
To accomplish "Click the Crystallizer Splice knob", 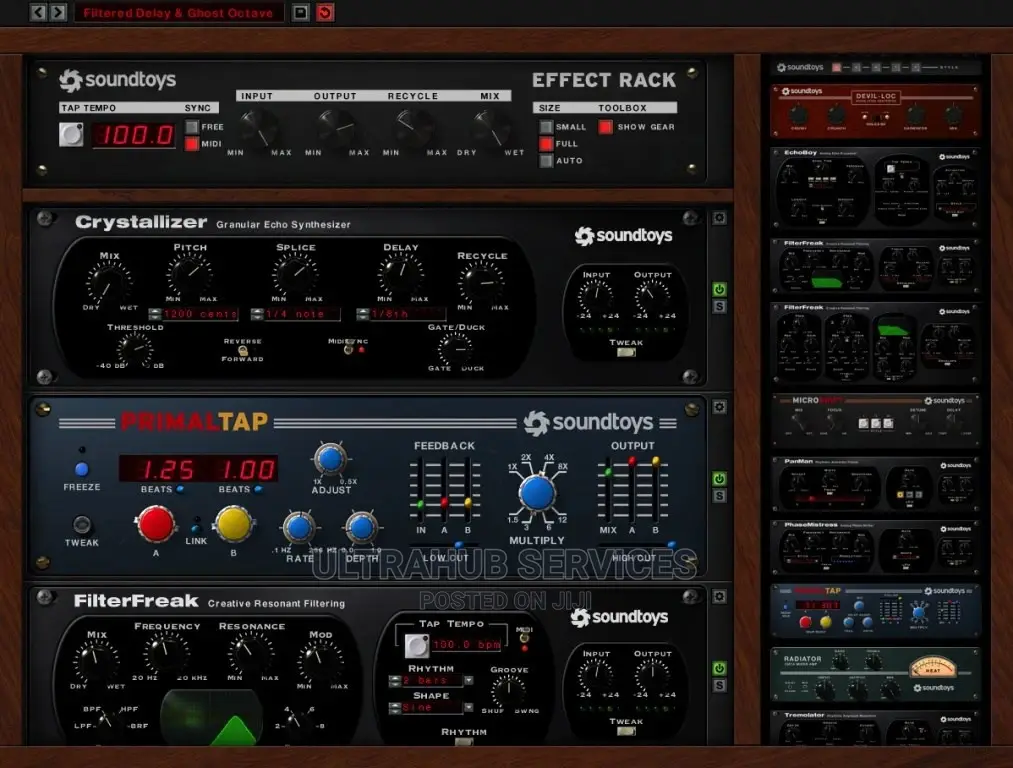I will click(x=295, y=274).
